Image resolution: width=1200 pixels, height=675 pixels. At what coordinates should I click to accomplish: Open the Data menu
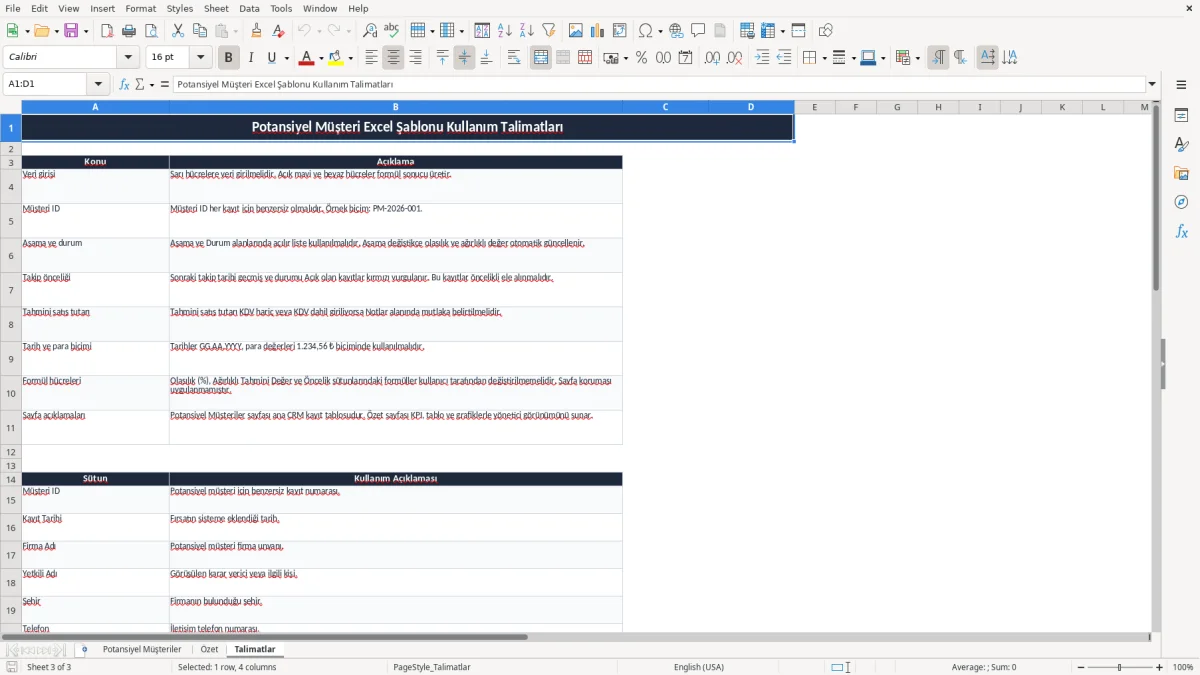pos(249,8)
